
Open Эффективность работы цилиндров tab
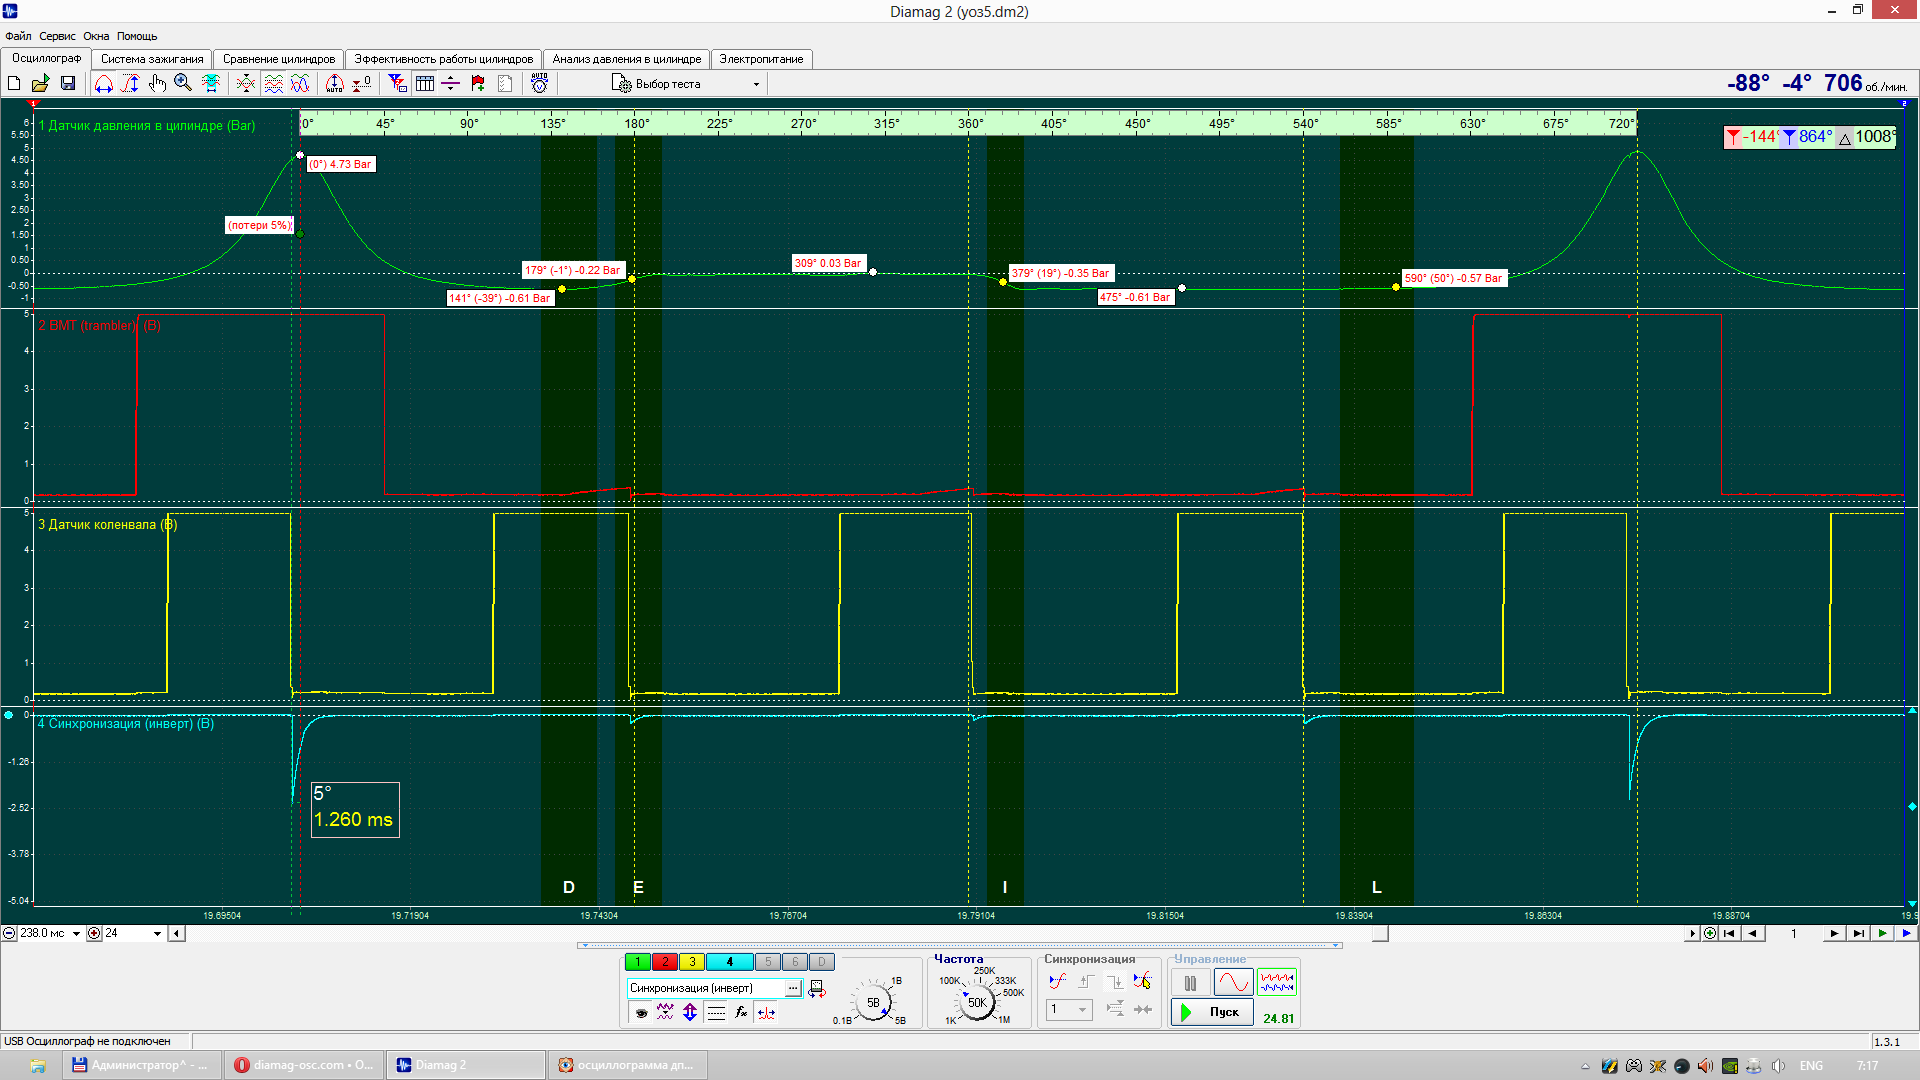click(x=444, y=59)
